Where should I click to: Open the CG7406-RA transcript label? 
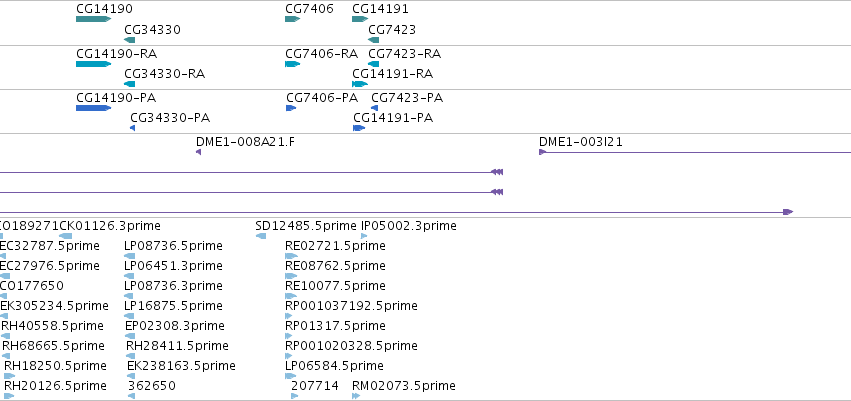click(x=321, y=54)
